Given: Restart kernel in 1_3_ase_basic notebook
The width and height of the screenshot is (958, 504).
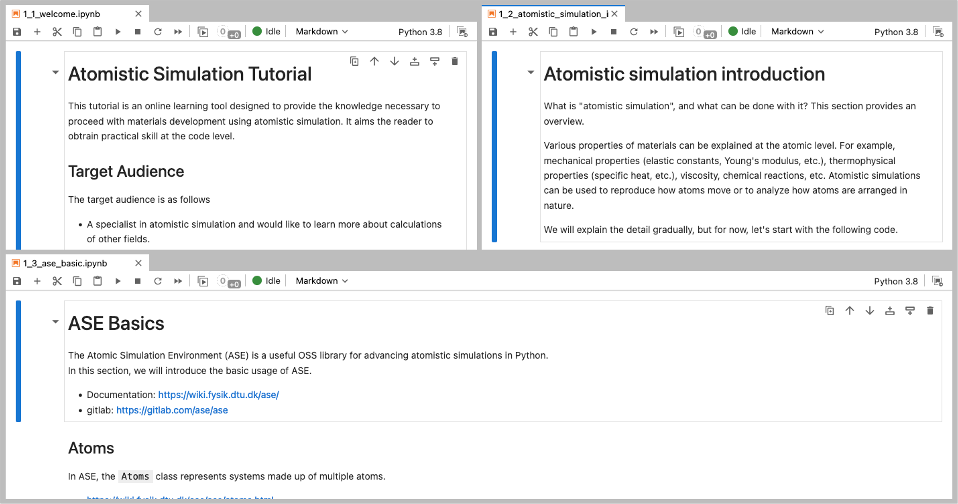Looking at the screenshot, I should tap(158, 282).
